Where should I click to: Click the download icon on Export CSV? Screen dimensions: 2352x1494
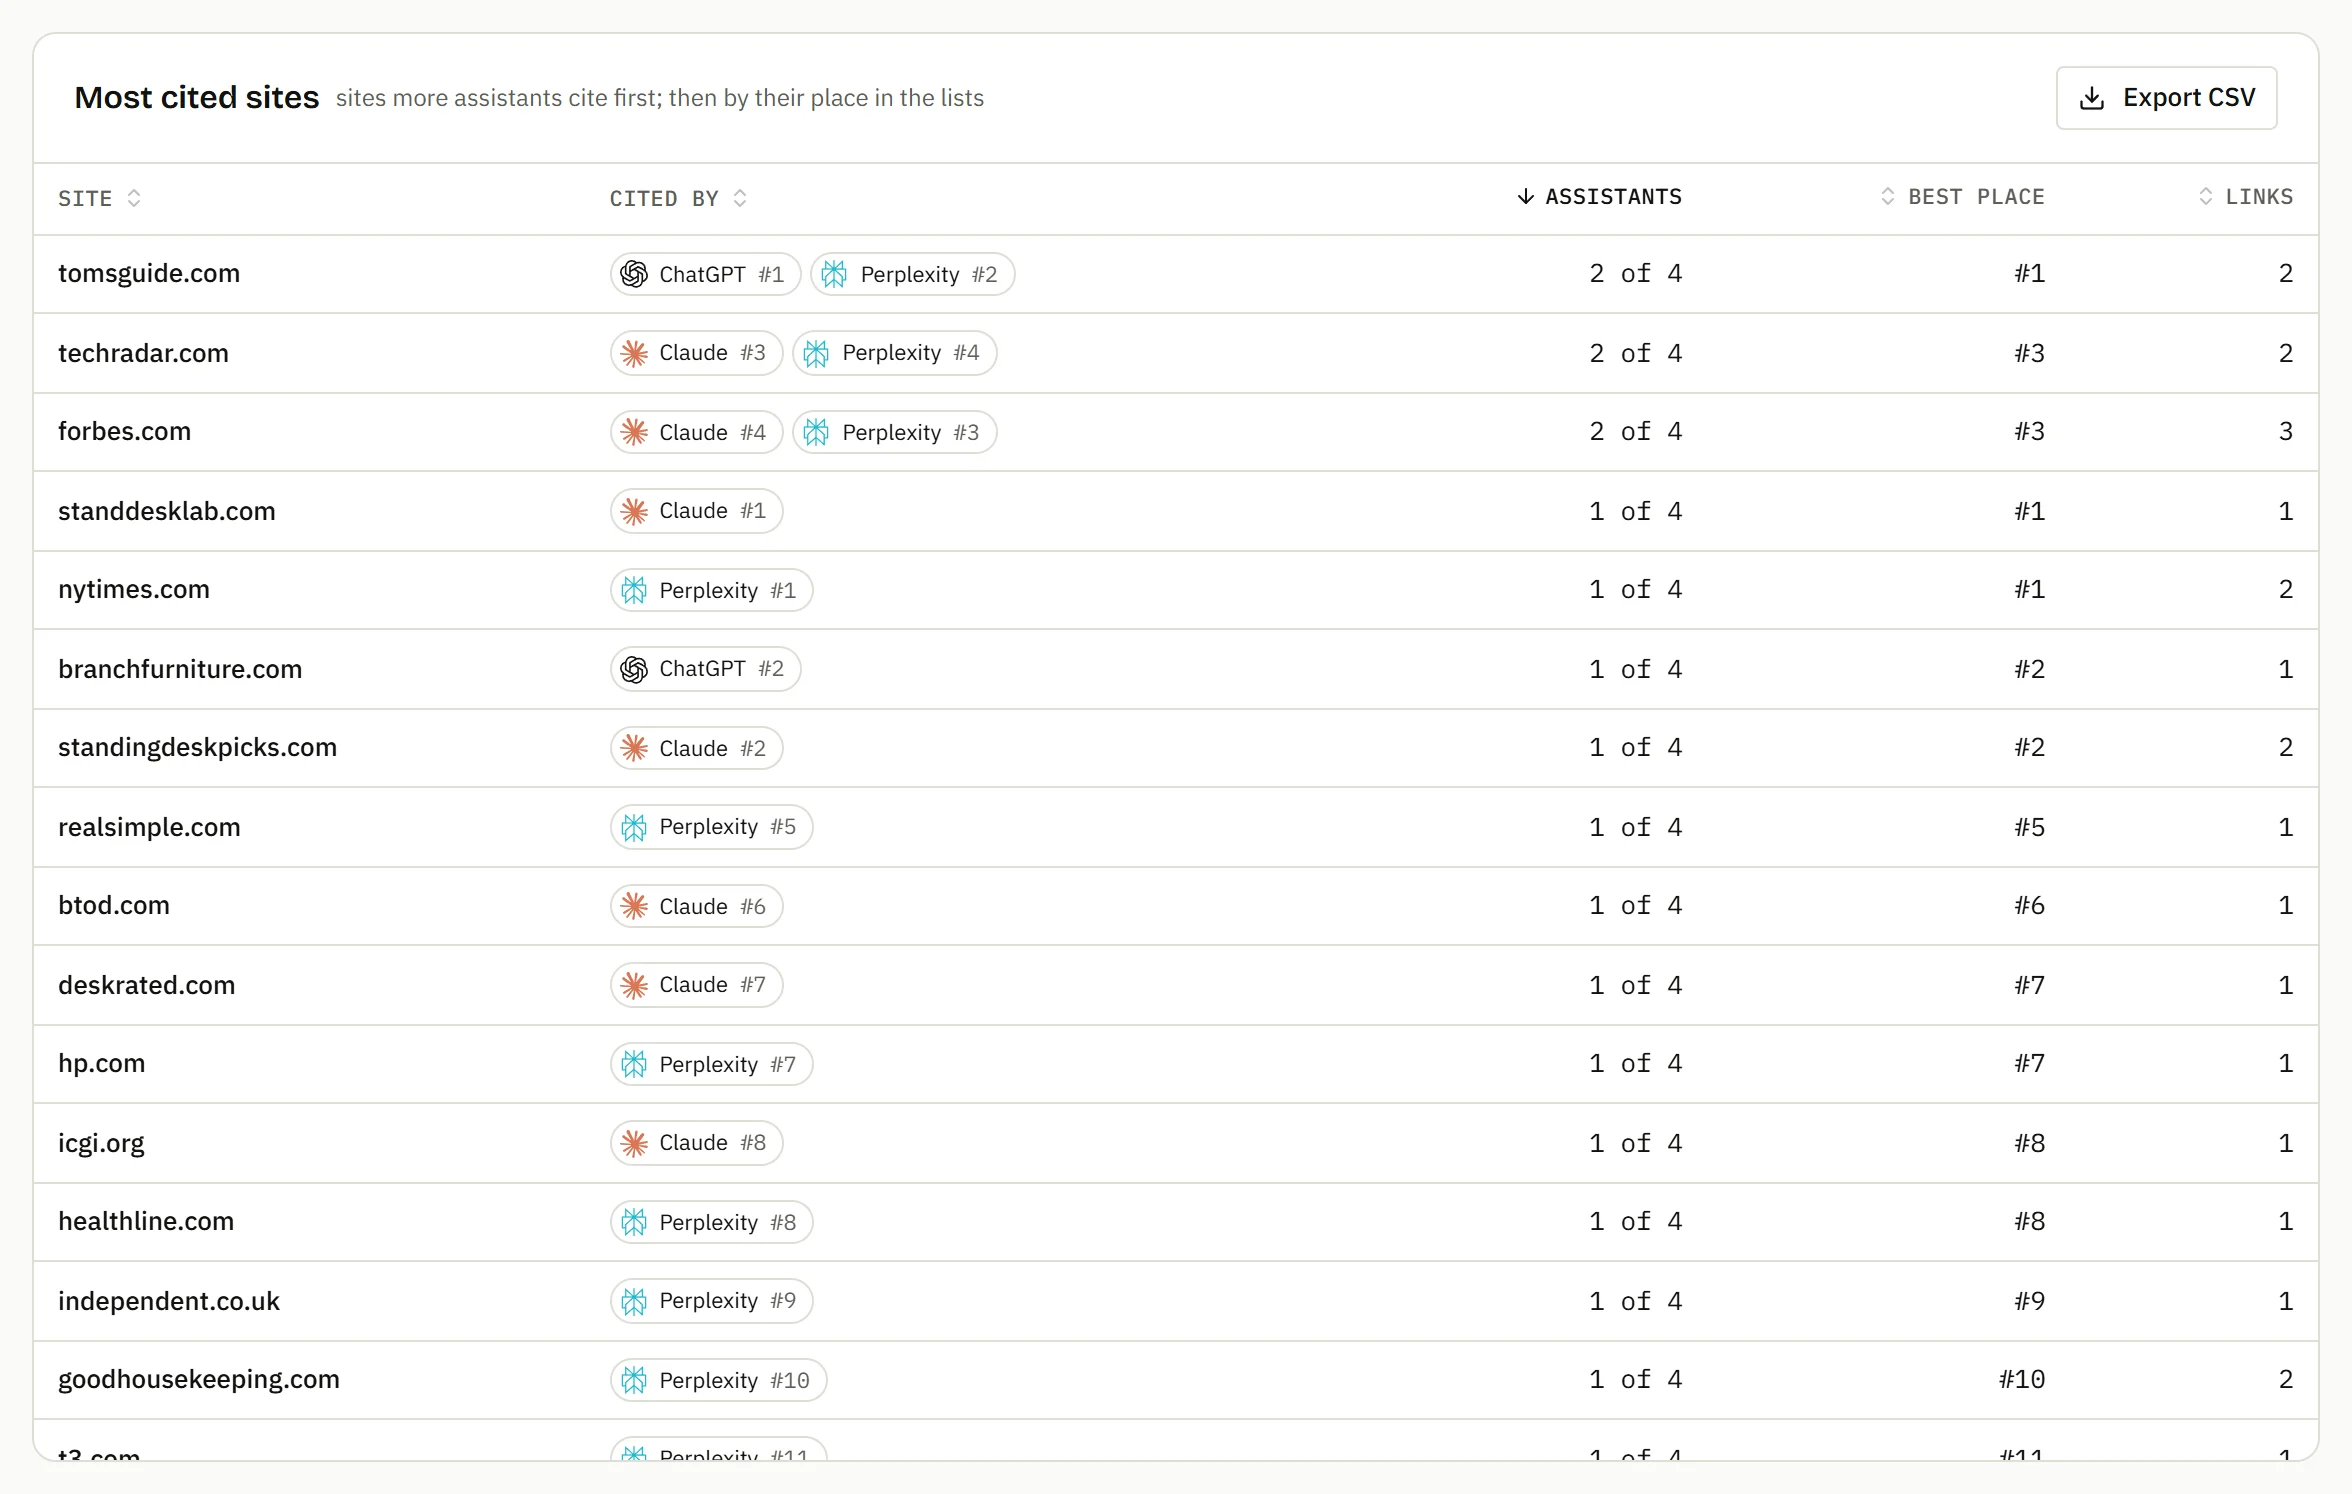(x=2092, y=98)
